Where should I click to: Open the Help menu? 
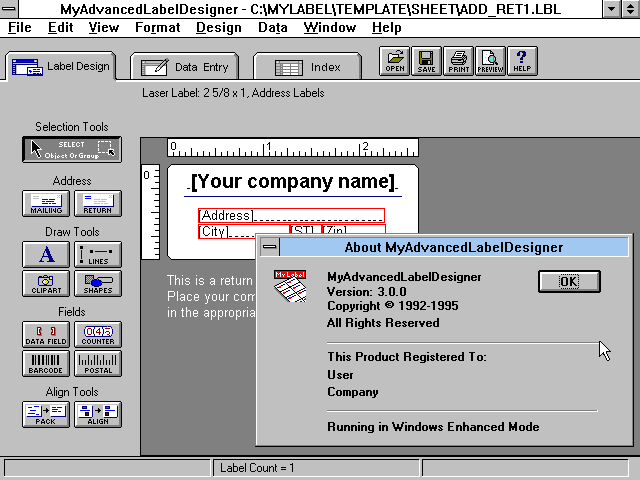click(387, 27)
